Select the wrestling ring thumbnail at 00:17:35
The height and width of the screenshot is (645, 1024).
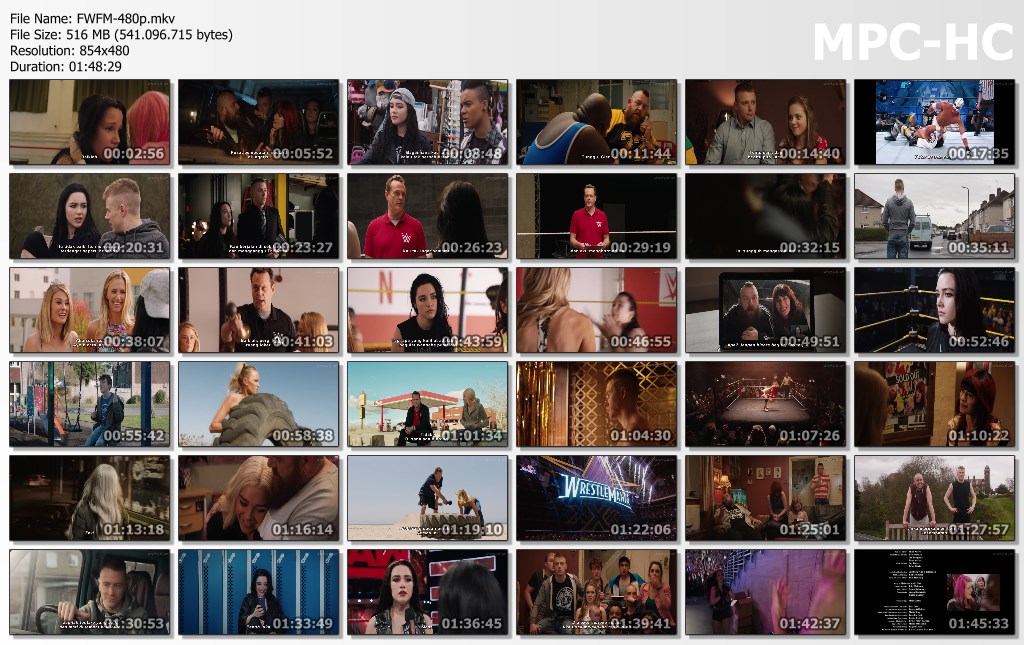935,122
